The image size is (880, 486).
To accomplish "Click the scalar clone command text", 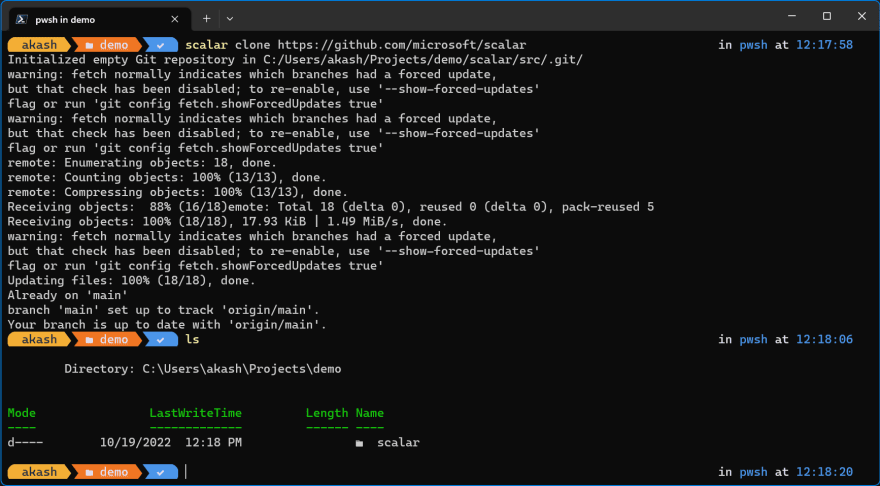I will pyautogui.click(x=356, y=45).
